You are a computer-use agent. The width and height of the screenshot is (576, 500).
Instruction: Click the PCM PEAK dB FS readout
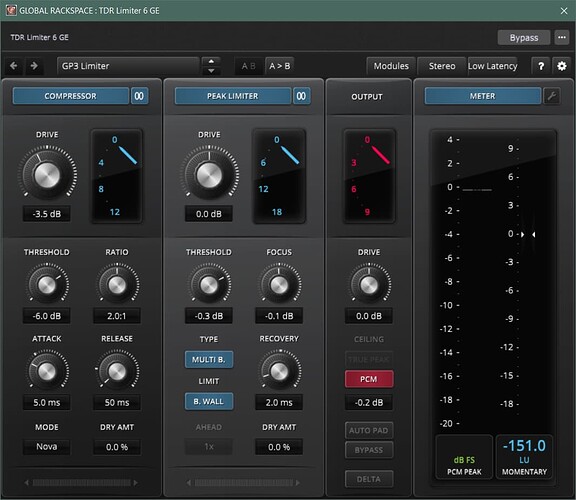(464, 457)
